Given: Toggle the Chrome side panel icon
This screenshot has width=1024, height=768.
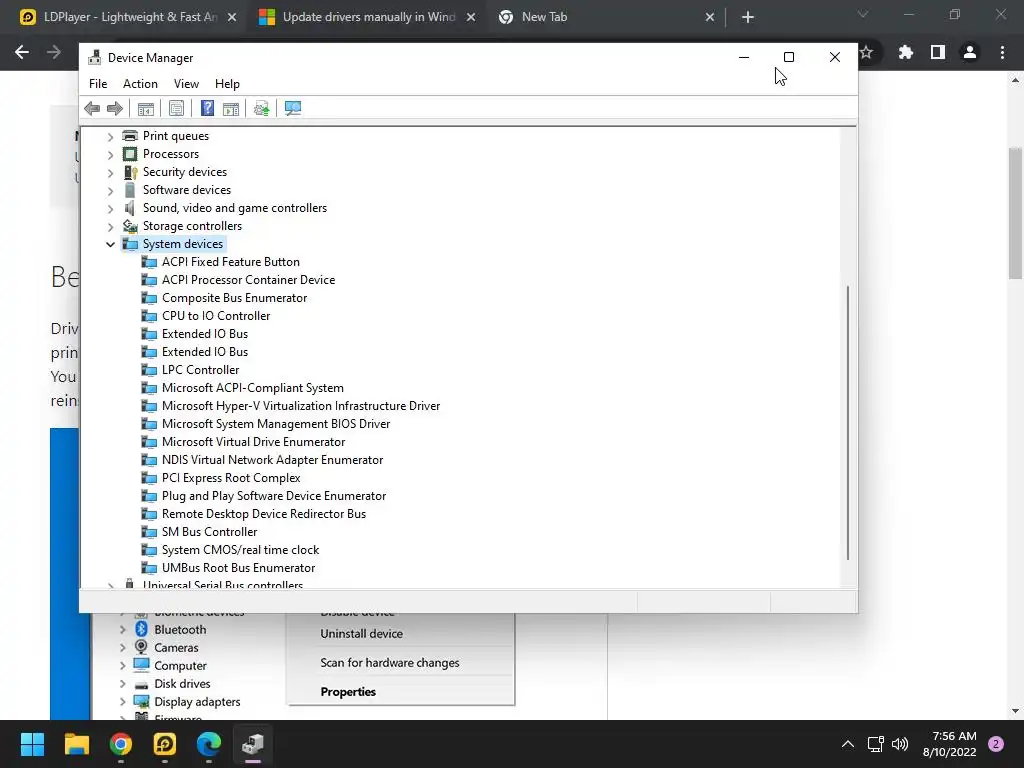Looking at the screenshot, I should coord(938,52).
